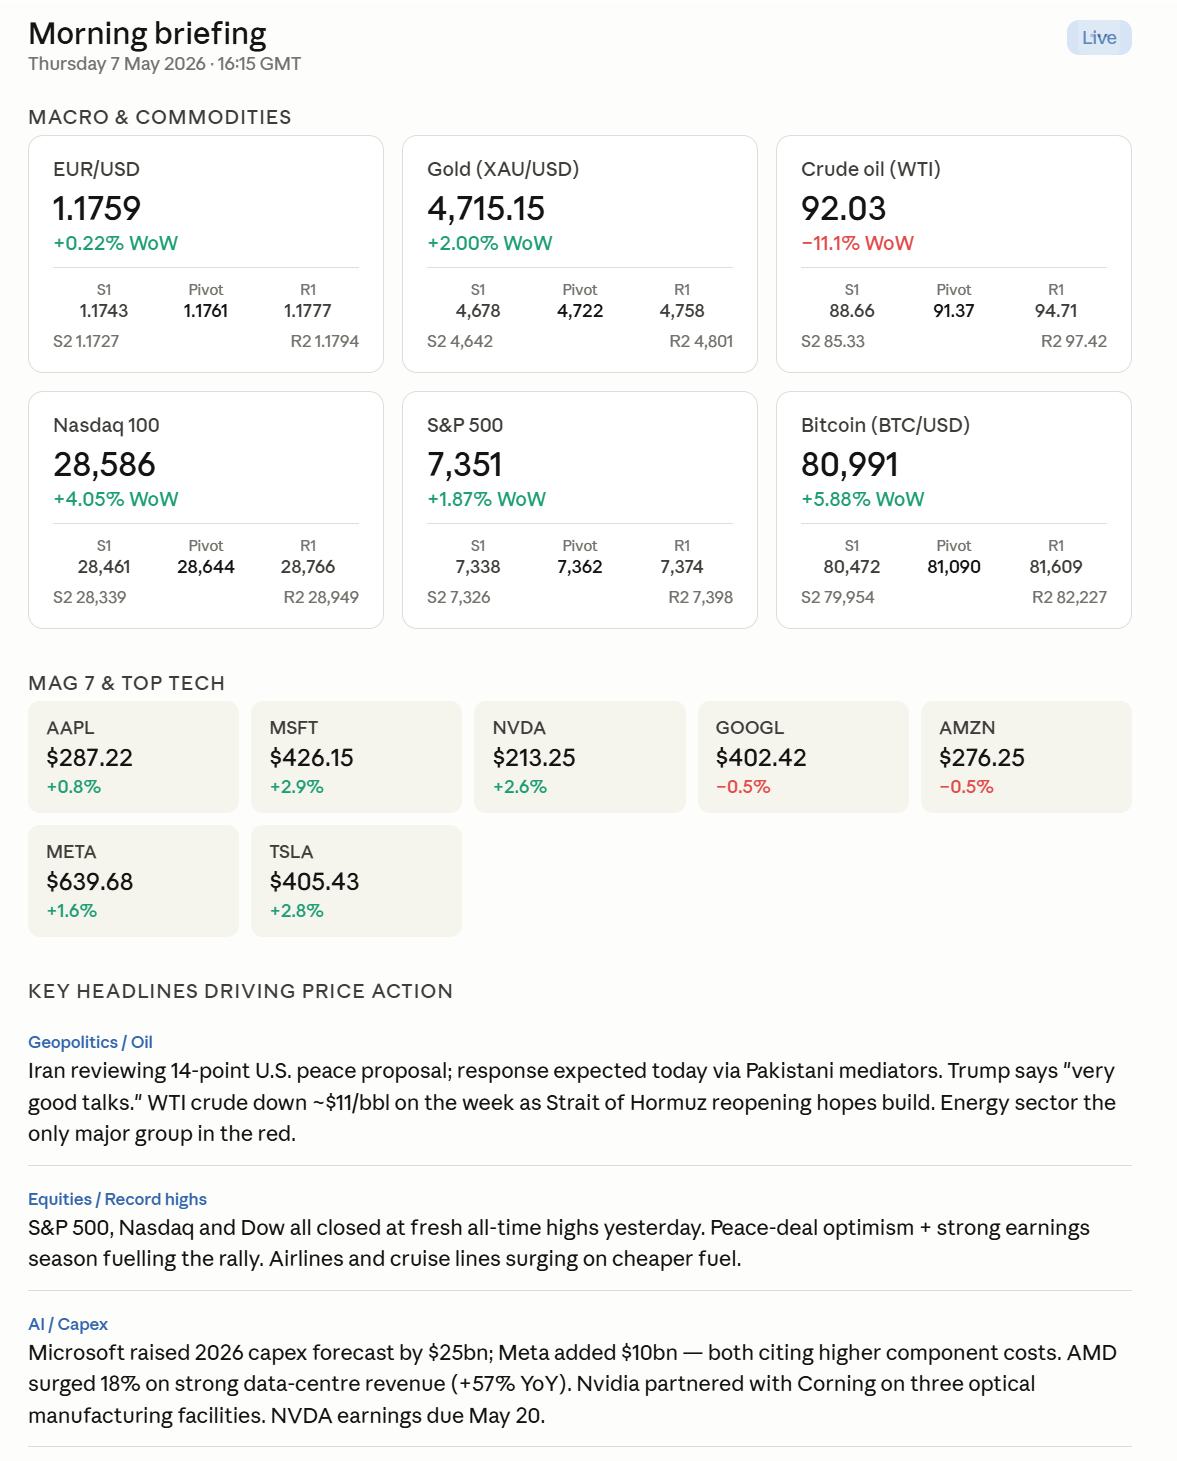Click S&P 500 change +1.87% WoW
The width and height of the screenshot is (1177, 1461).
point(486,499)
